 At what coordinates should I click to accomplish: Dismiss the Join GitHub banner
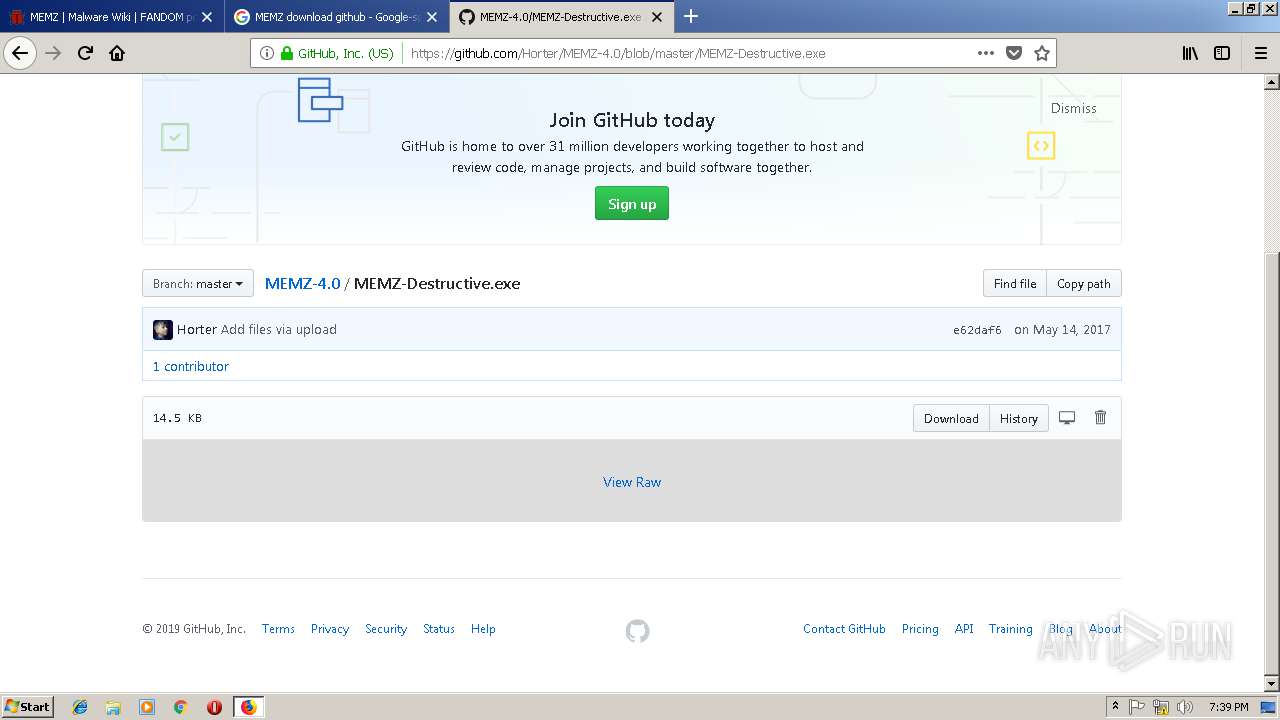point(1073,108)
